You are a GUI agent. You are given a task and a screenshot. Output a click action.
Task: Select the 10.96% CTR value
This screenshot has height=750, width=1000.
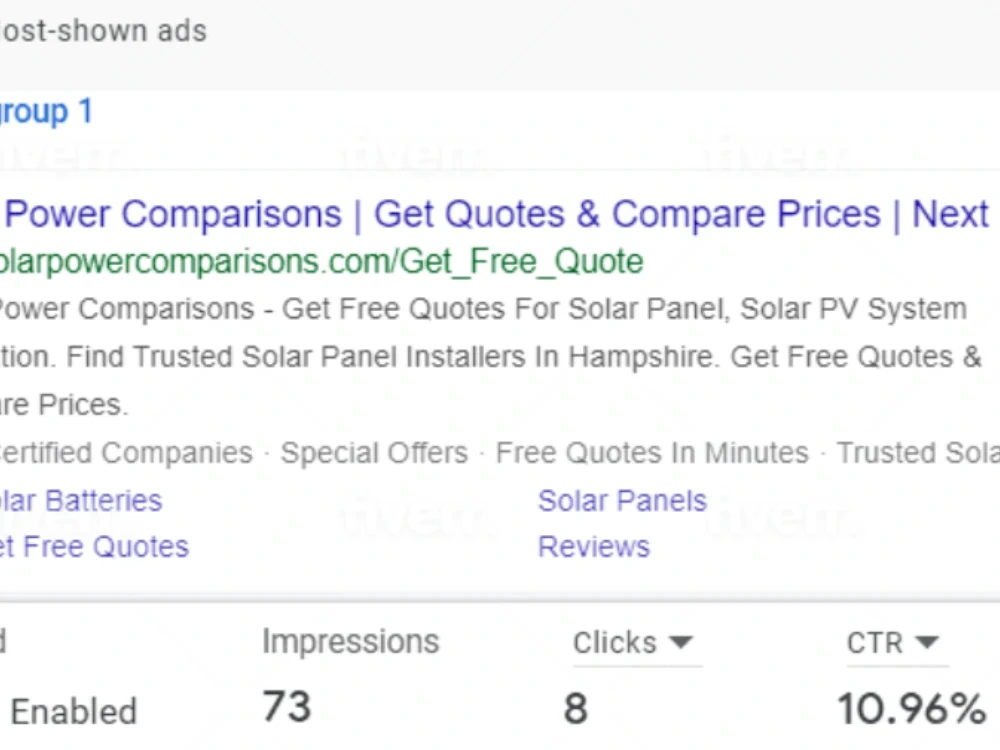coord(912,709)
